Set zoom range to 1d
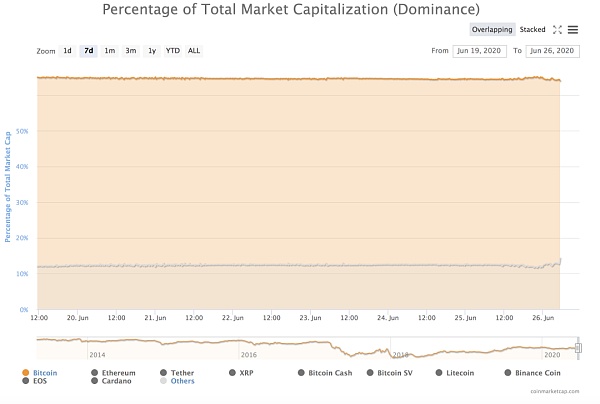This screenshot has height=404, width=600. [x=67, y=50]
